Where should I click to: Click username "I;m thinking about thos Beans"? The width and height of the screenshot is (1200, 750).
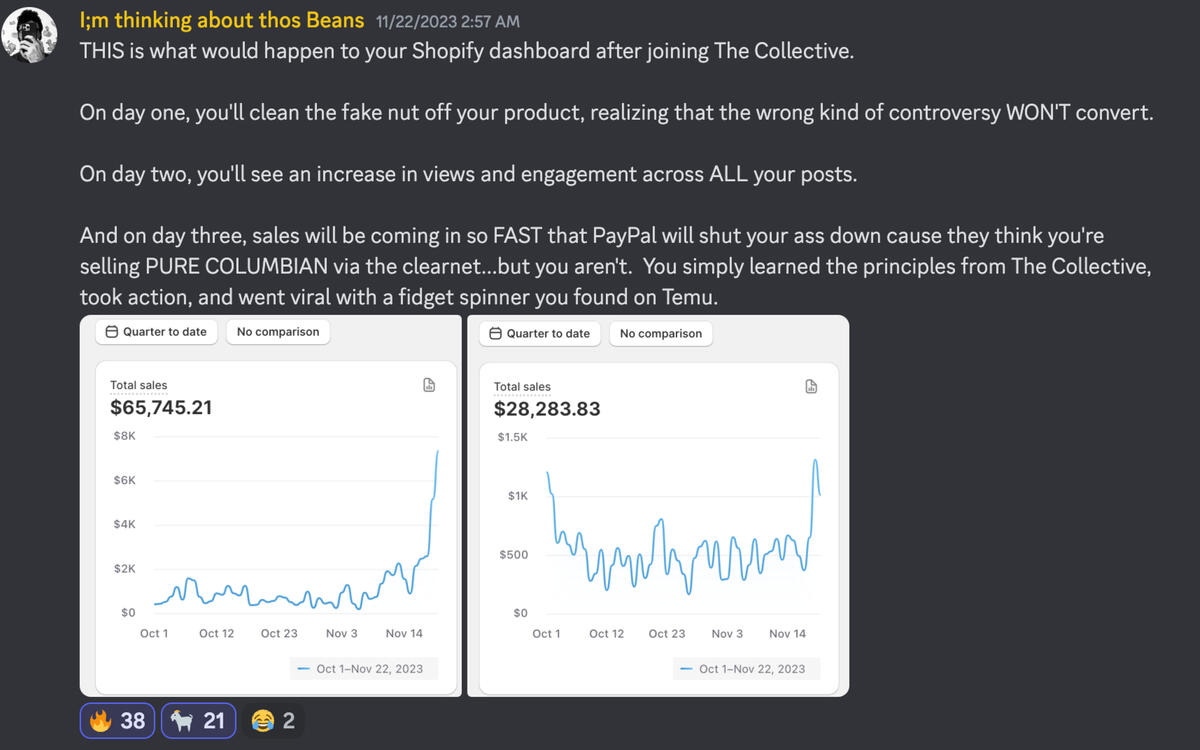click(221, 21)
